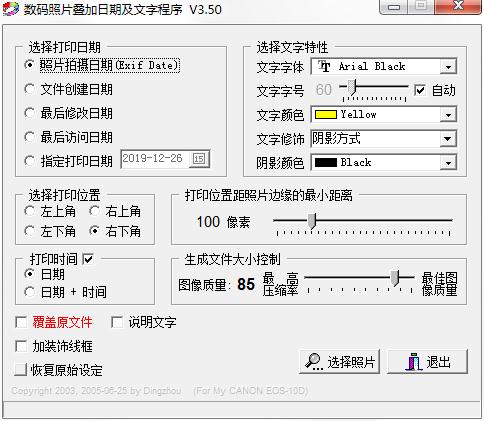Check the 恢复原始设定 box
484x421 pixels.
pyautogui.click(x=21, y=370)
